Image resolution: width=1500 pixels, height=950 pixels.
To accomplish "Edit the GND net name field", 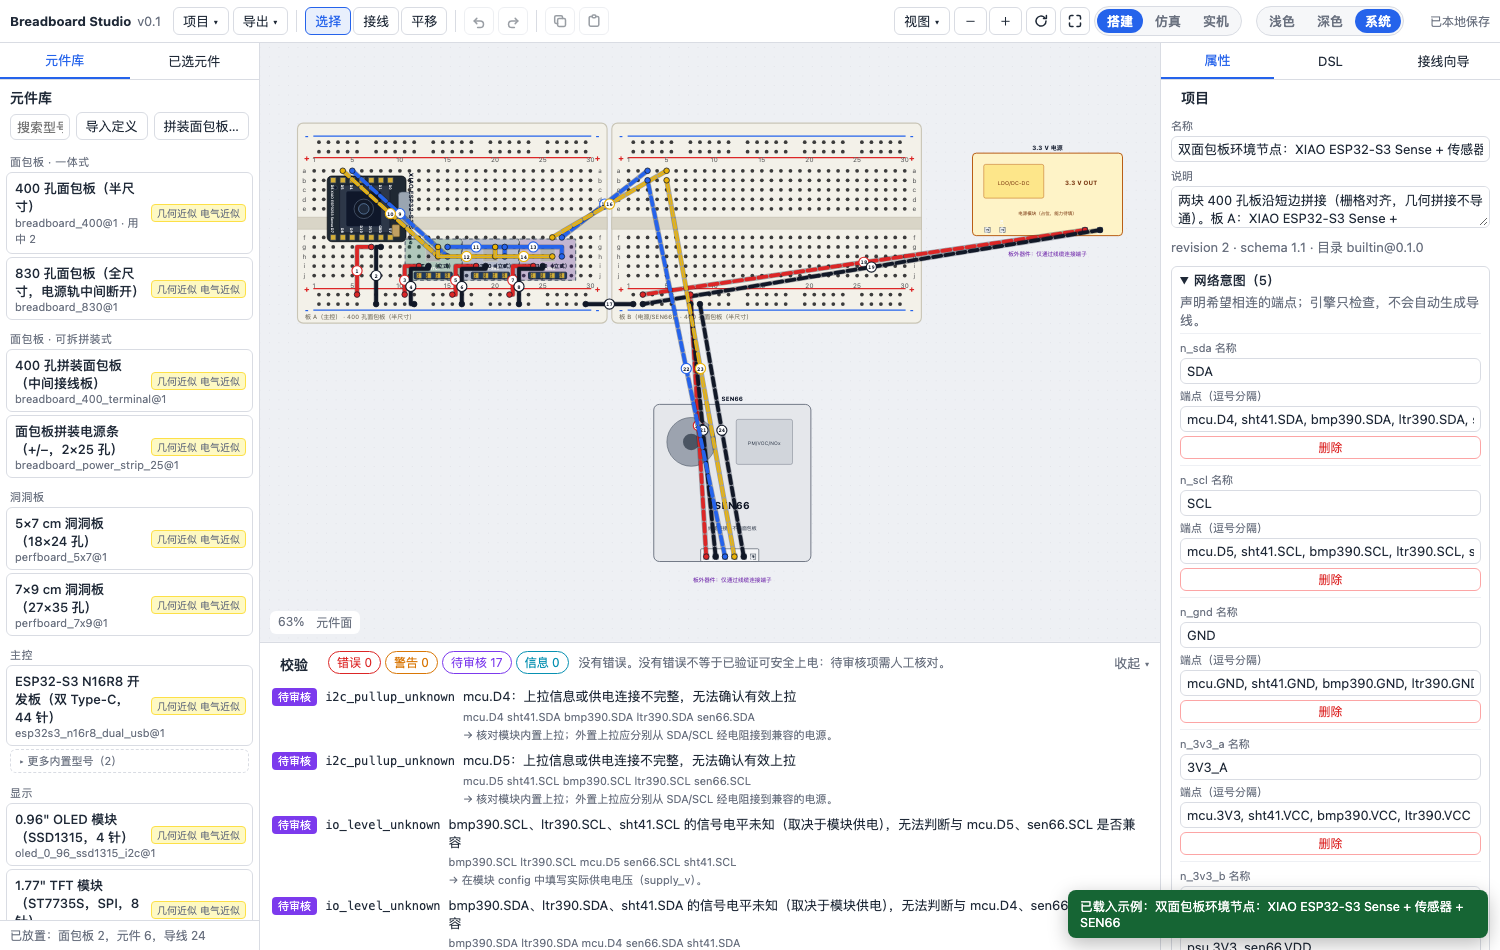I will tap(1330, 635).
